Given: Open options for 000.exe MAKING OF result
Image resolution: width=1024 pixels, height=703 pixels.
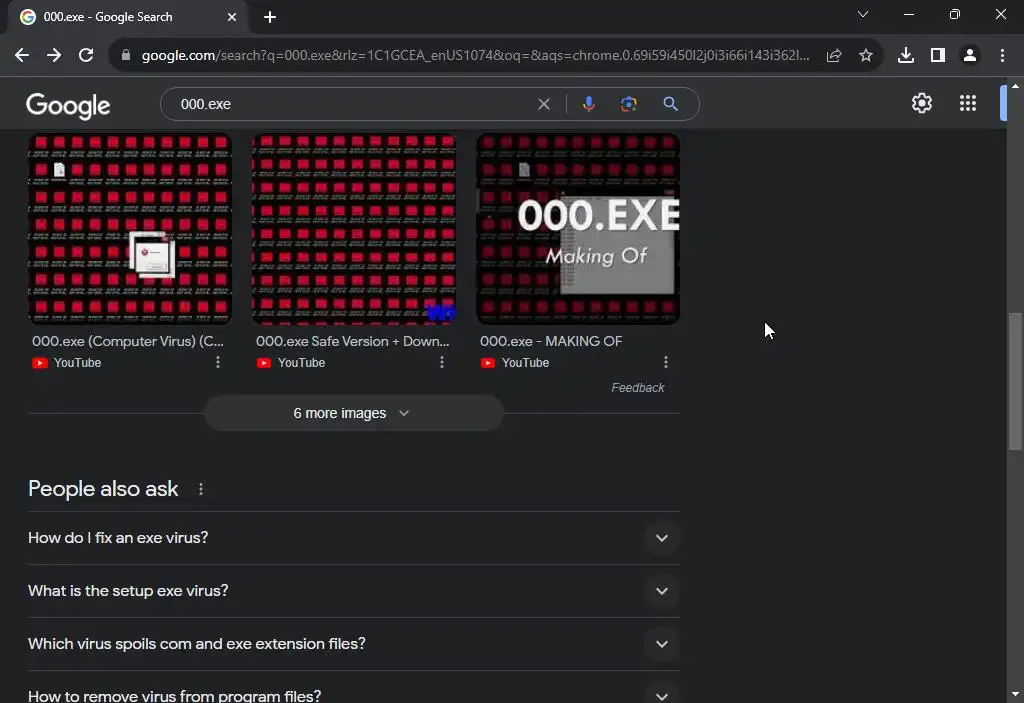Looking at the screenshot, I should 665,362.
